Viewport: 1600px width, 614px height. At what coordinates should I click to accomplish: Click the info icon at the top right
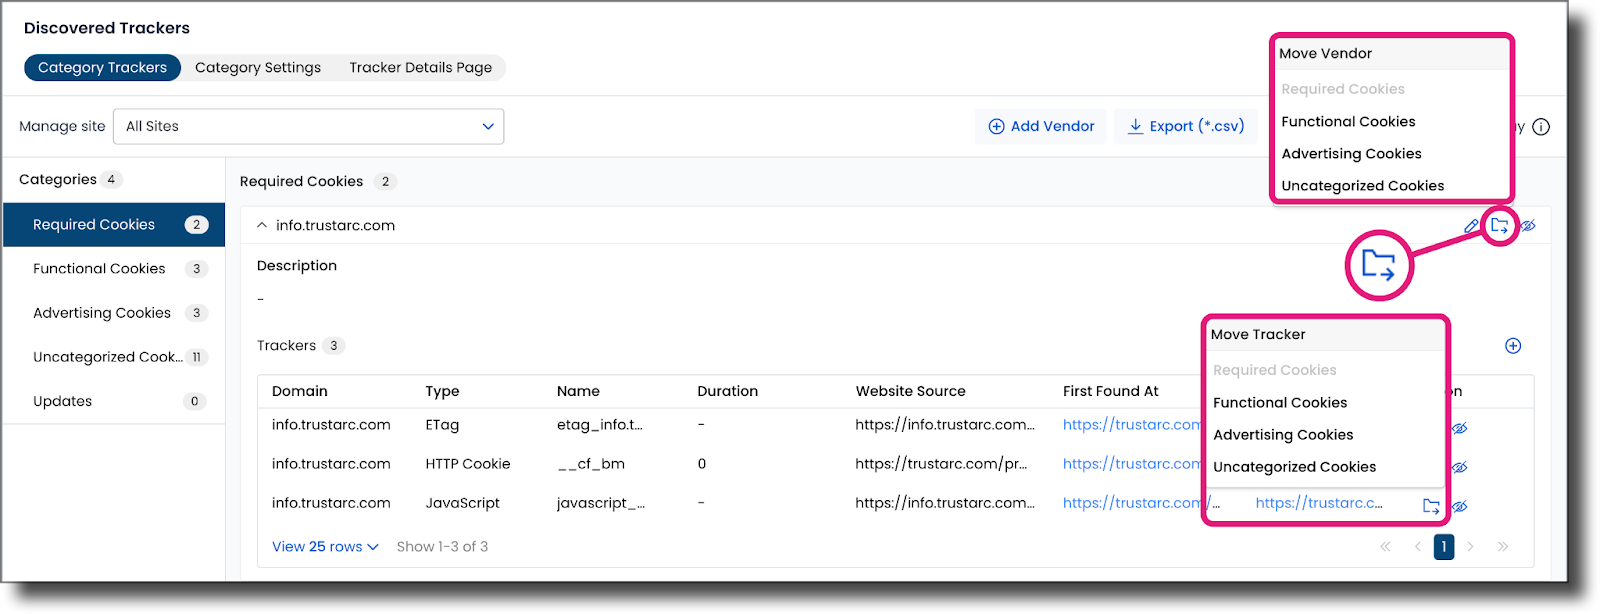pos(1541,127)
